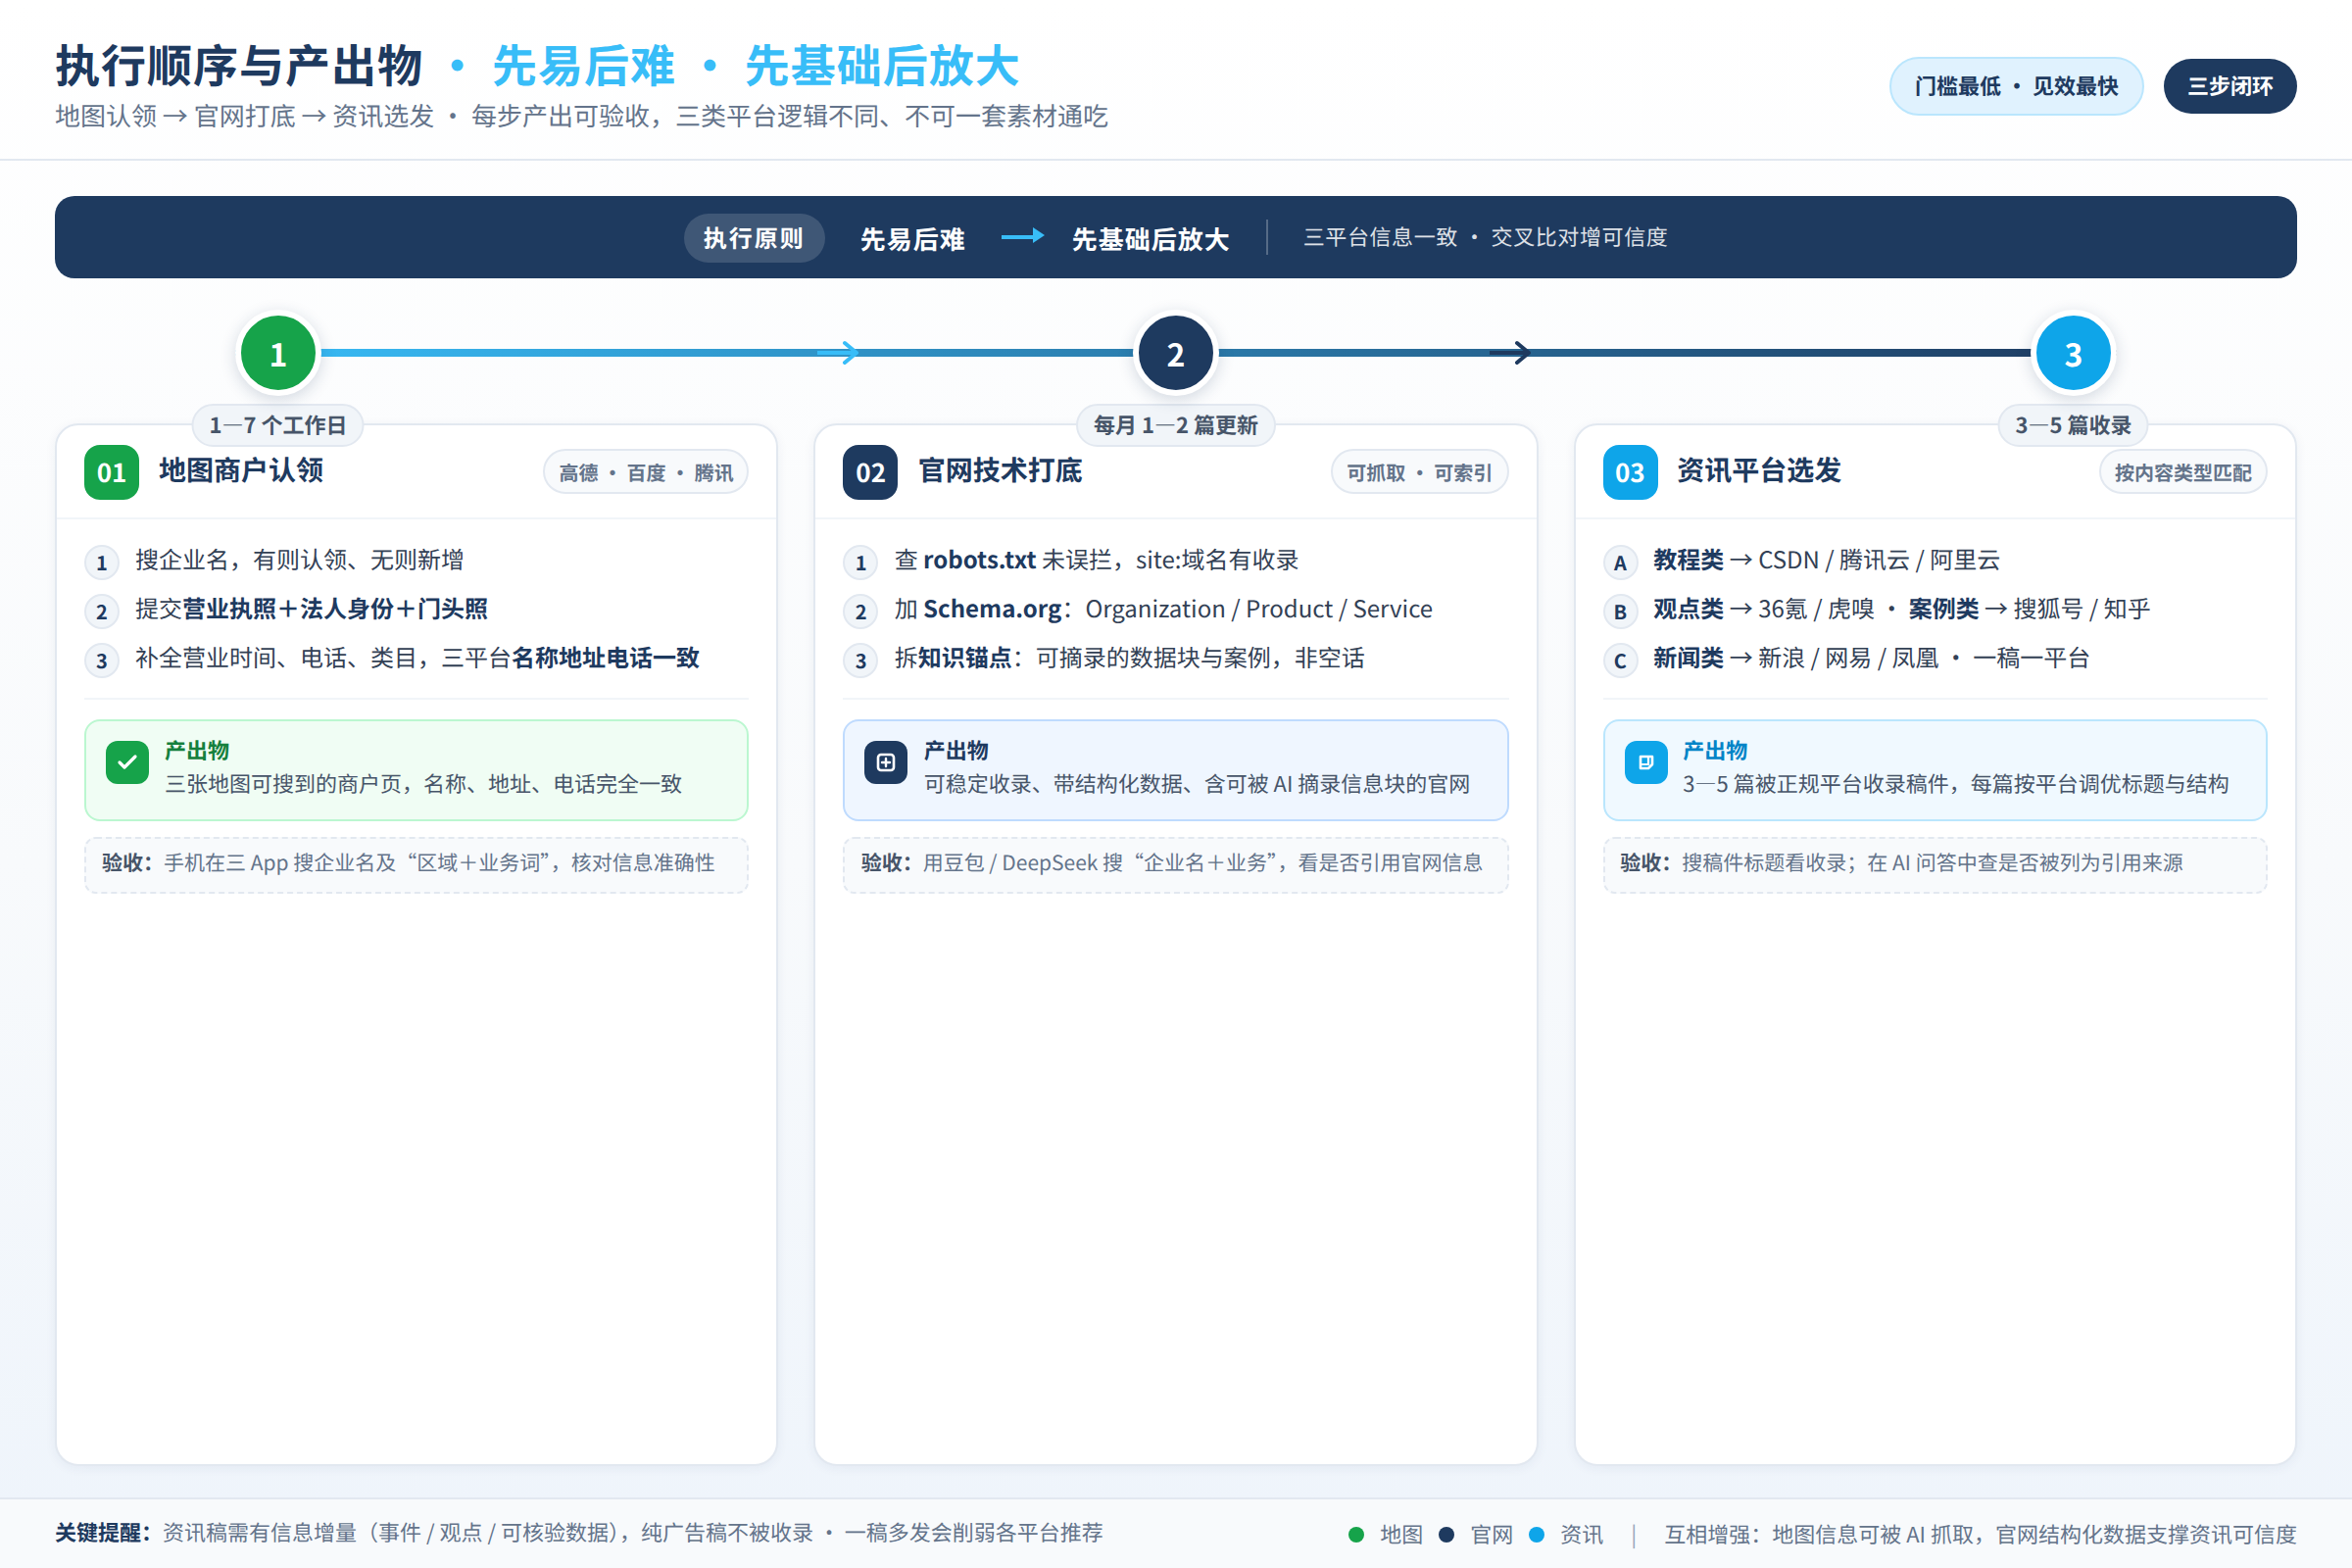The width and height of the screenshot is (2352, 1568).
Task: Click the main title 执行顺序与产出物
Action: (x=239, y=66)
